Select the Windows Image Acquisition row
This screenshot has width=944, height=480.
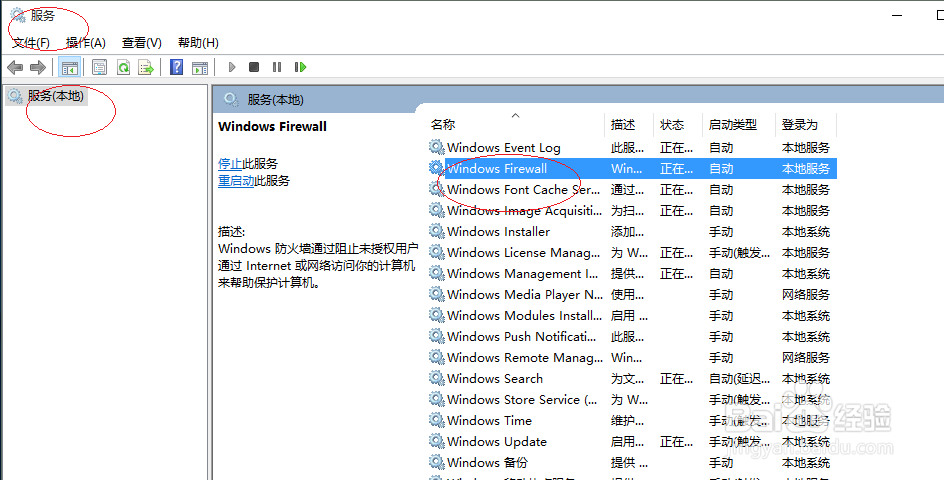click(x=632, y=211)
